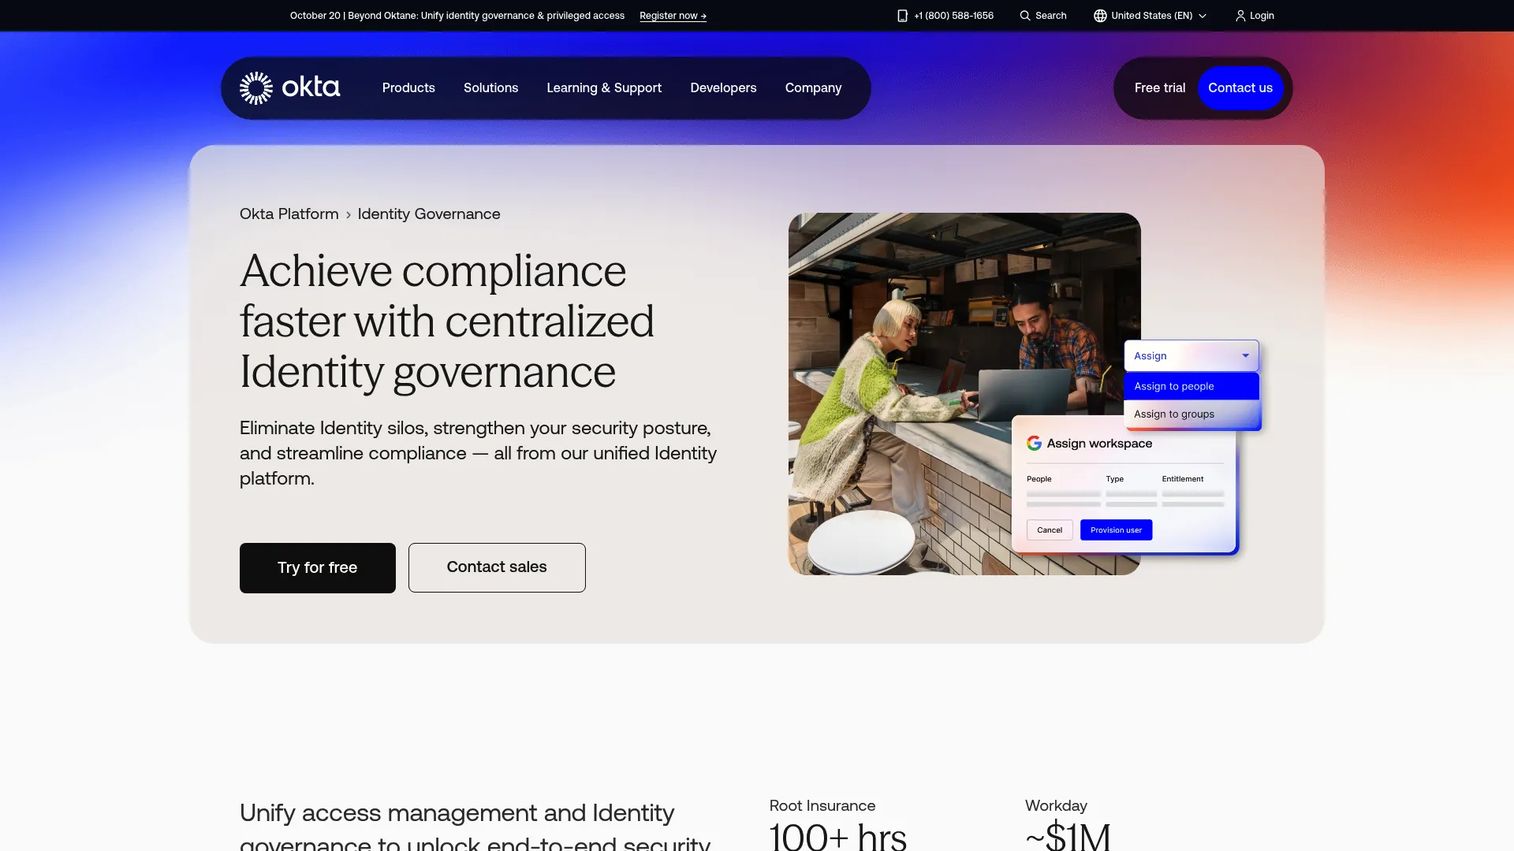Click the Google logo in Assign workspace
The image size is (1514, 851).
tap(1034, 443)
